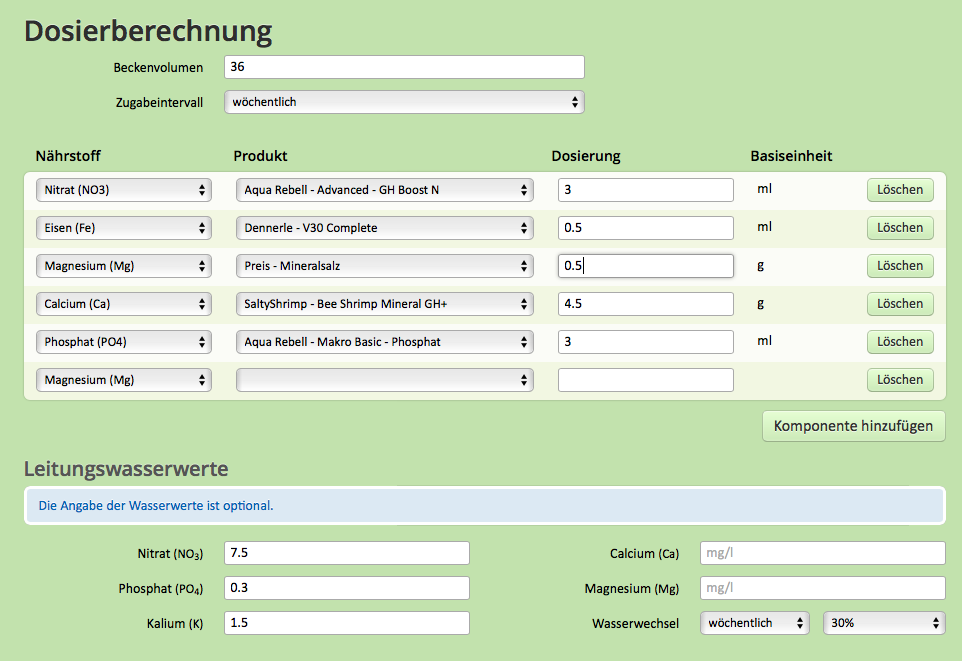The width and height of the screenshot is (962, 661).
Task: Click the dosage field for Eisen row
Action: (645, 228)
